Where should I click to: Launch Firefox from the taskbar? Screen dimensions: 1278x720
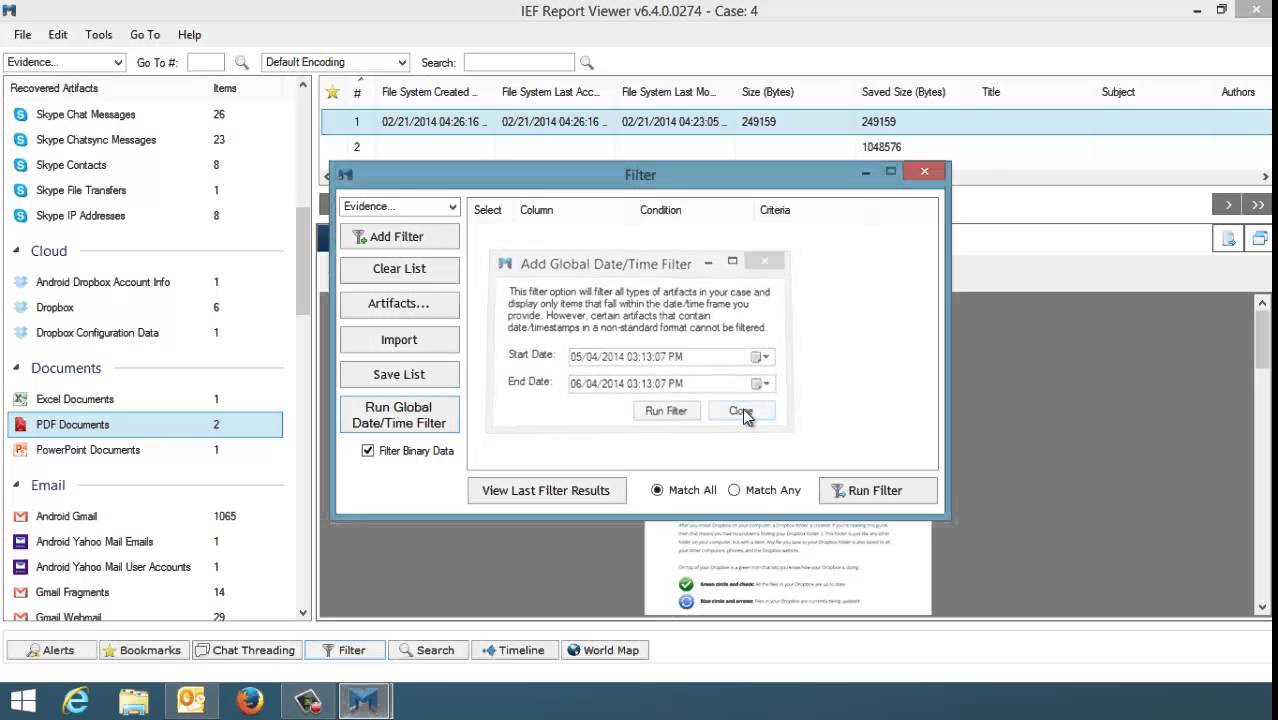pos(249,701)
